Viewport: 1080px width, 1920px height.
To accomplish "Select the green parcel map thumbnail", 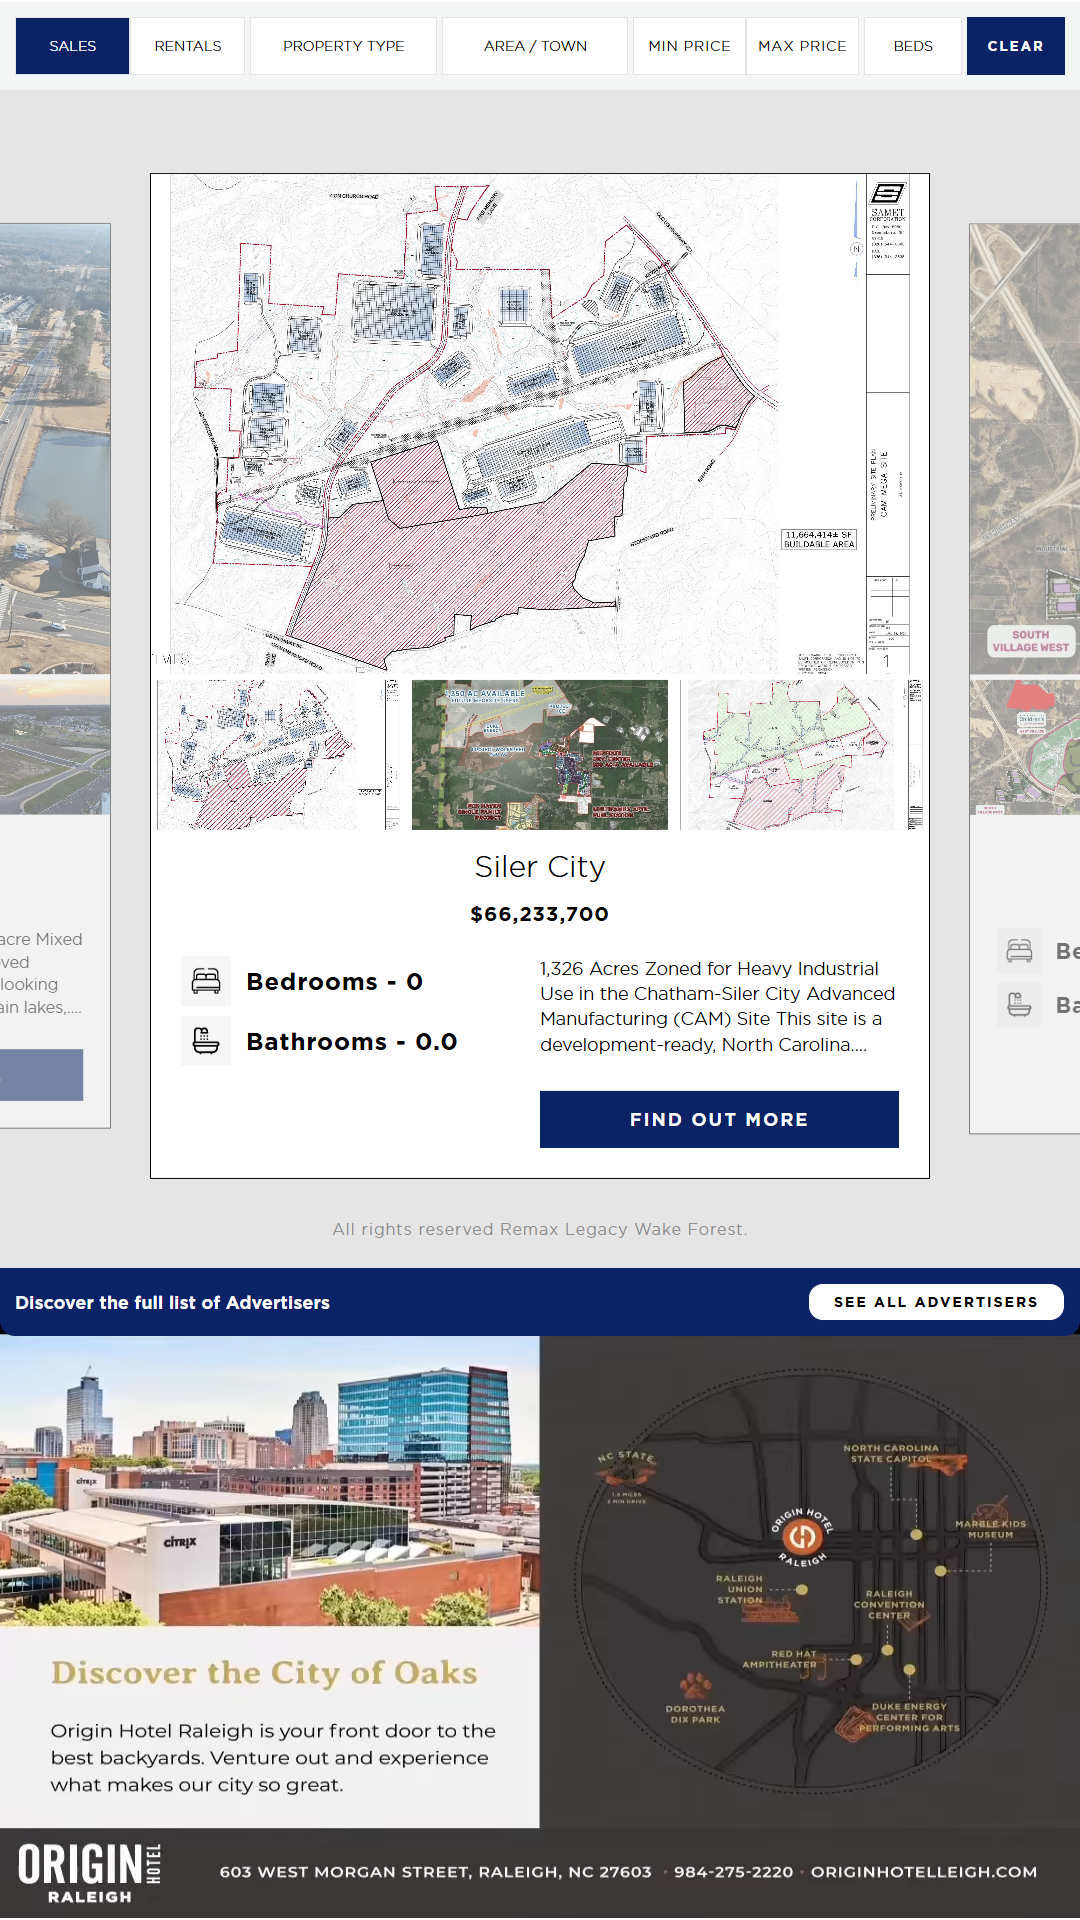I will [x=802, y=755].
